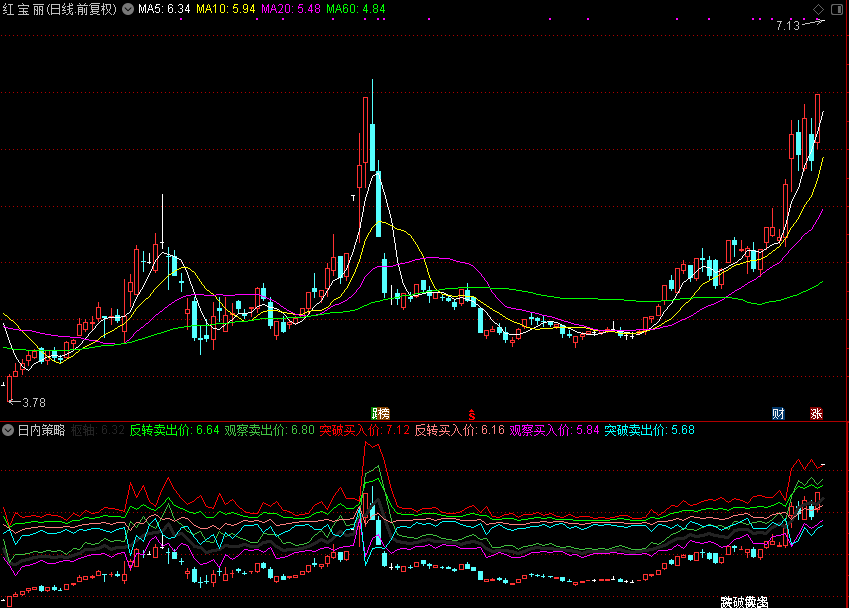Open dropdown next to 红宝丽 chart title
The image size is (849, 608).
click(x=127, y=9)
